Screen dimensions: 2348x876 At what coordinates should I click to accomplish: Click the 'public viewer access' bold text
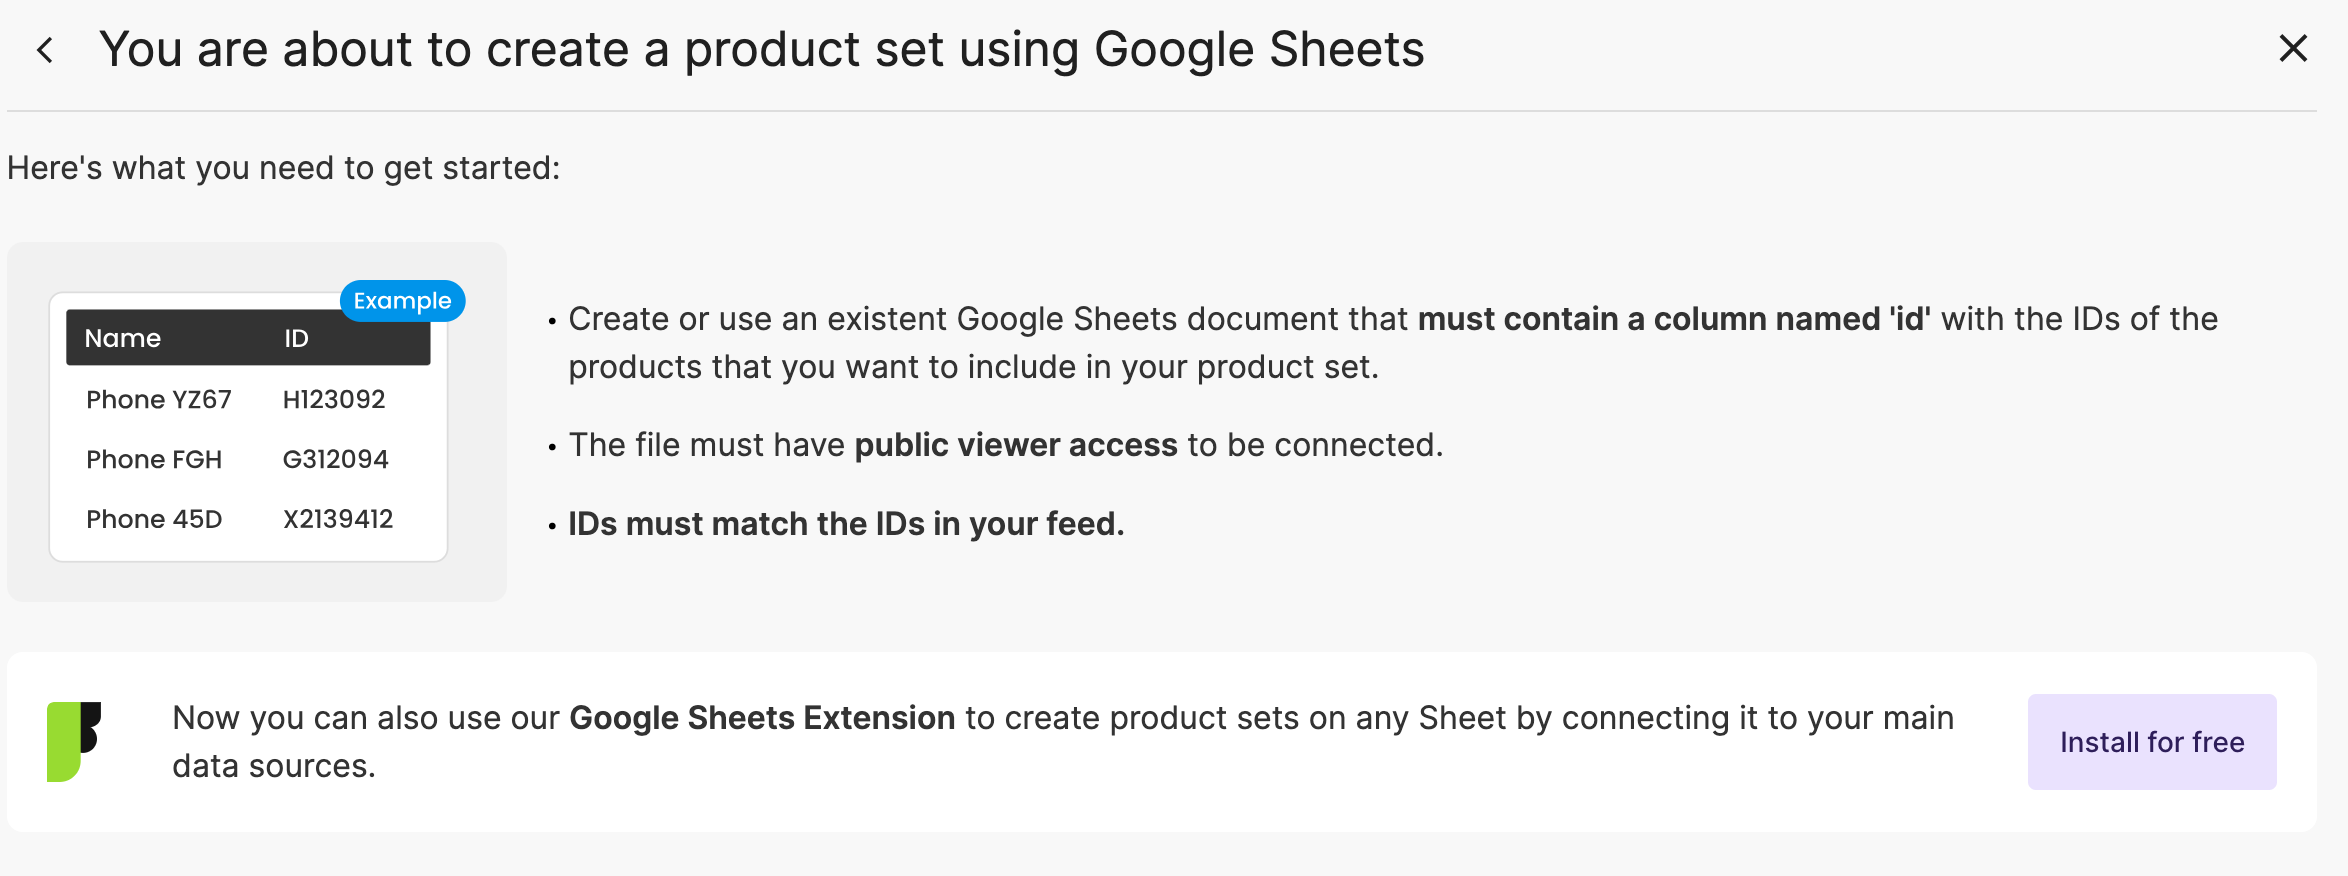[1016, 445]
